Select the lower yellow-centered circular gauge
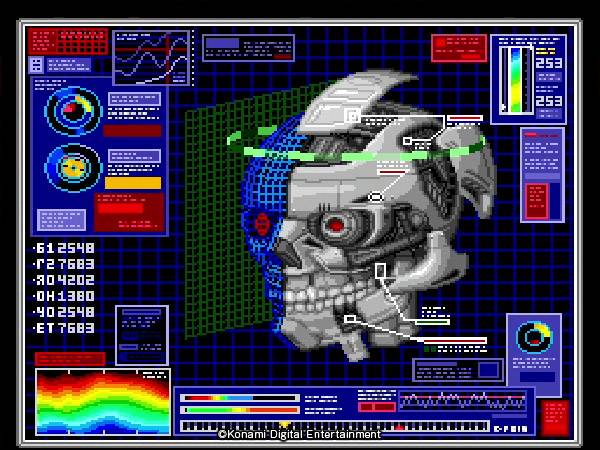 (73, 166)
